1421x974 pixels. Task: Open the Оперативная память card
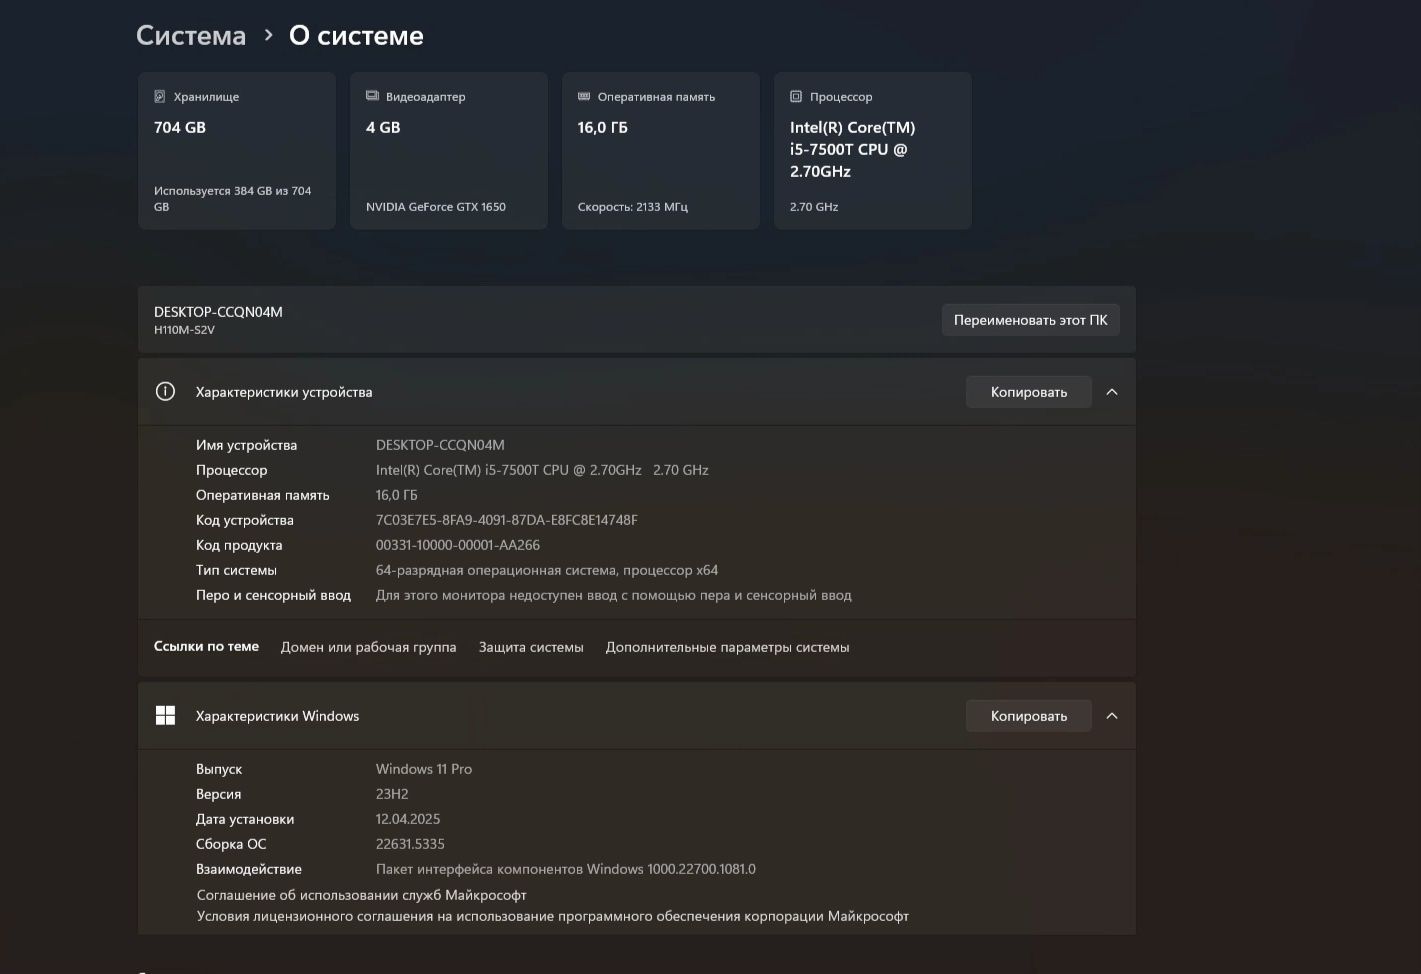pyautogui.click(x=661, y=150)
